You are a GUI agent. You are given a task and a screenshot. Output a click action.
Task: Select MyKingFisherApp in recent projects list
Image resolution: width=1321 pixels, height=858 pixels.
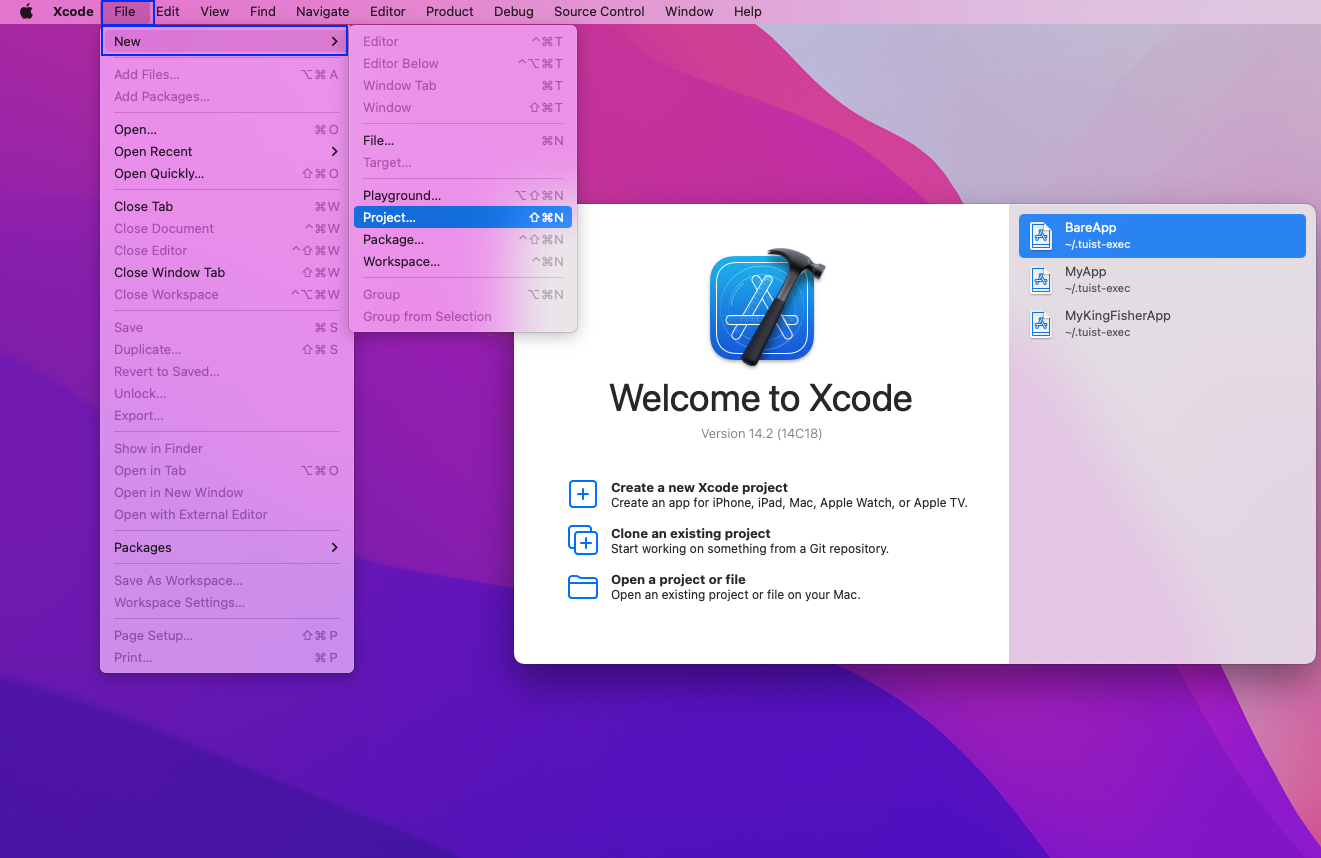point(1162,324)
